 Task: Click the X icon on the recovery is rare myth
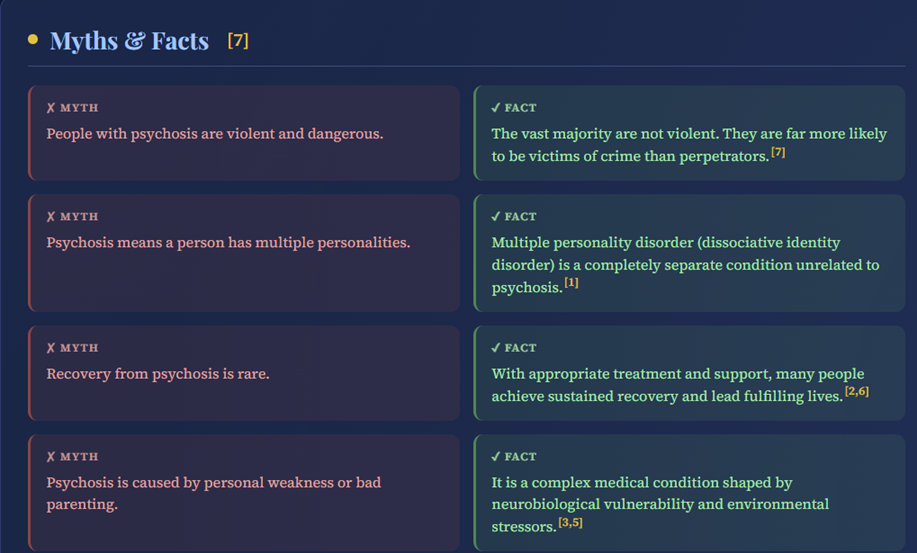pos(50,349)
